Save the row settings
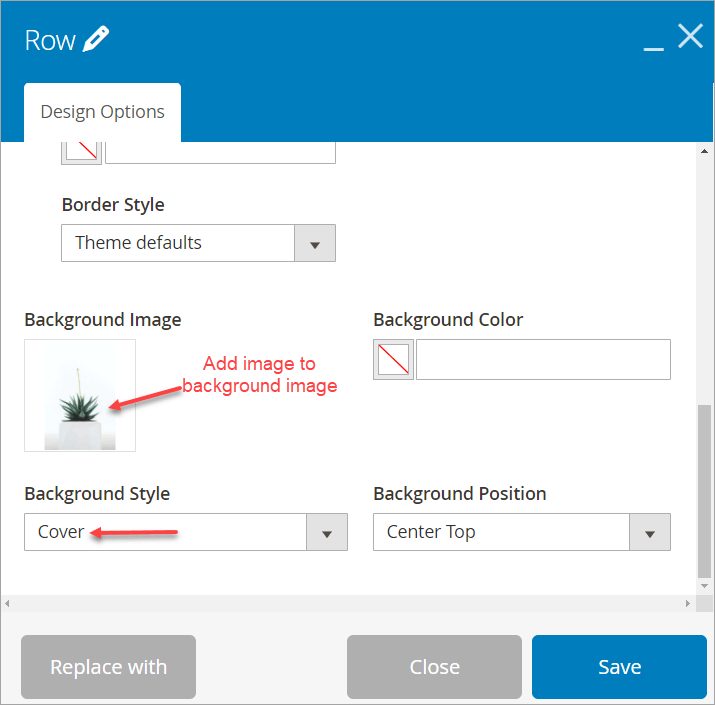The height and width of the screenshot is (705, 715). click(619, 667)
